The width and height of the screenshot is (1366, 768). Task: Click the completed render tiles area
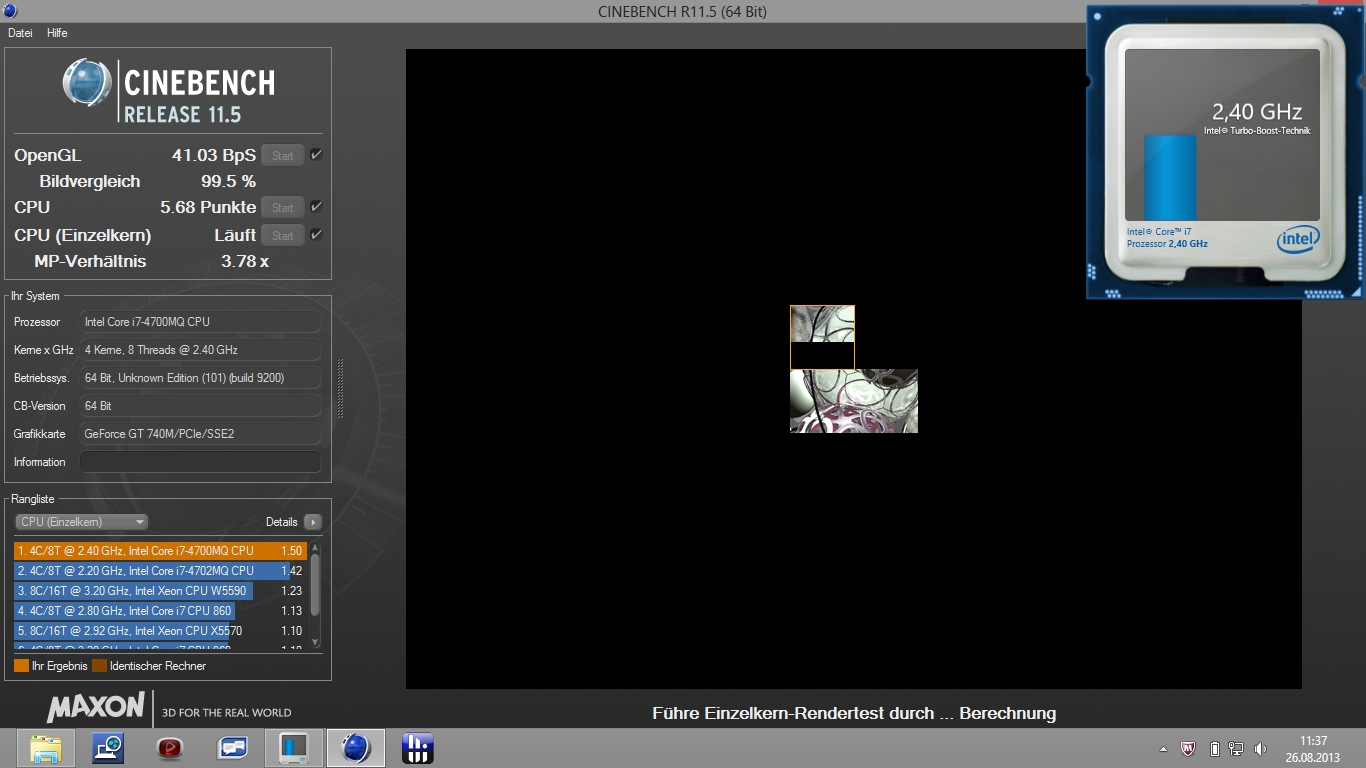[854, 401]
